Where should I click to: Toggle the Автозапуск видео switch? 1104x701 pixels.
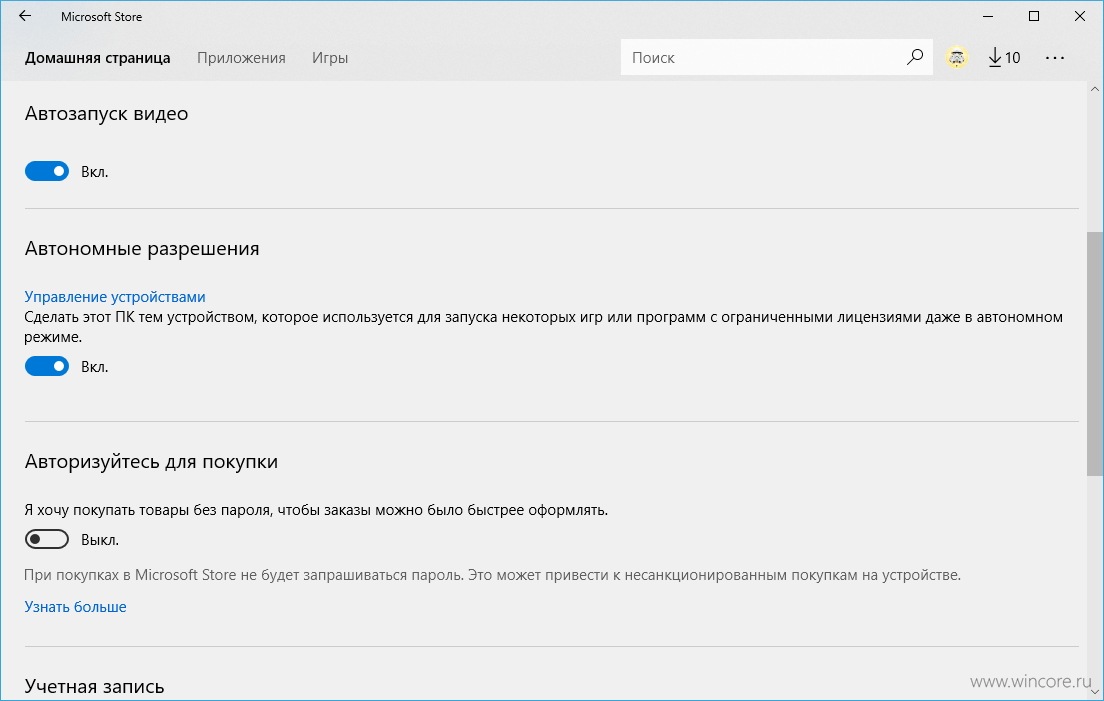tap(47, 171)
